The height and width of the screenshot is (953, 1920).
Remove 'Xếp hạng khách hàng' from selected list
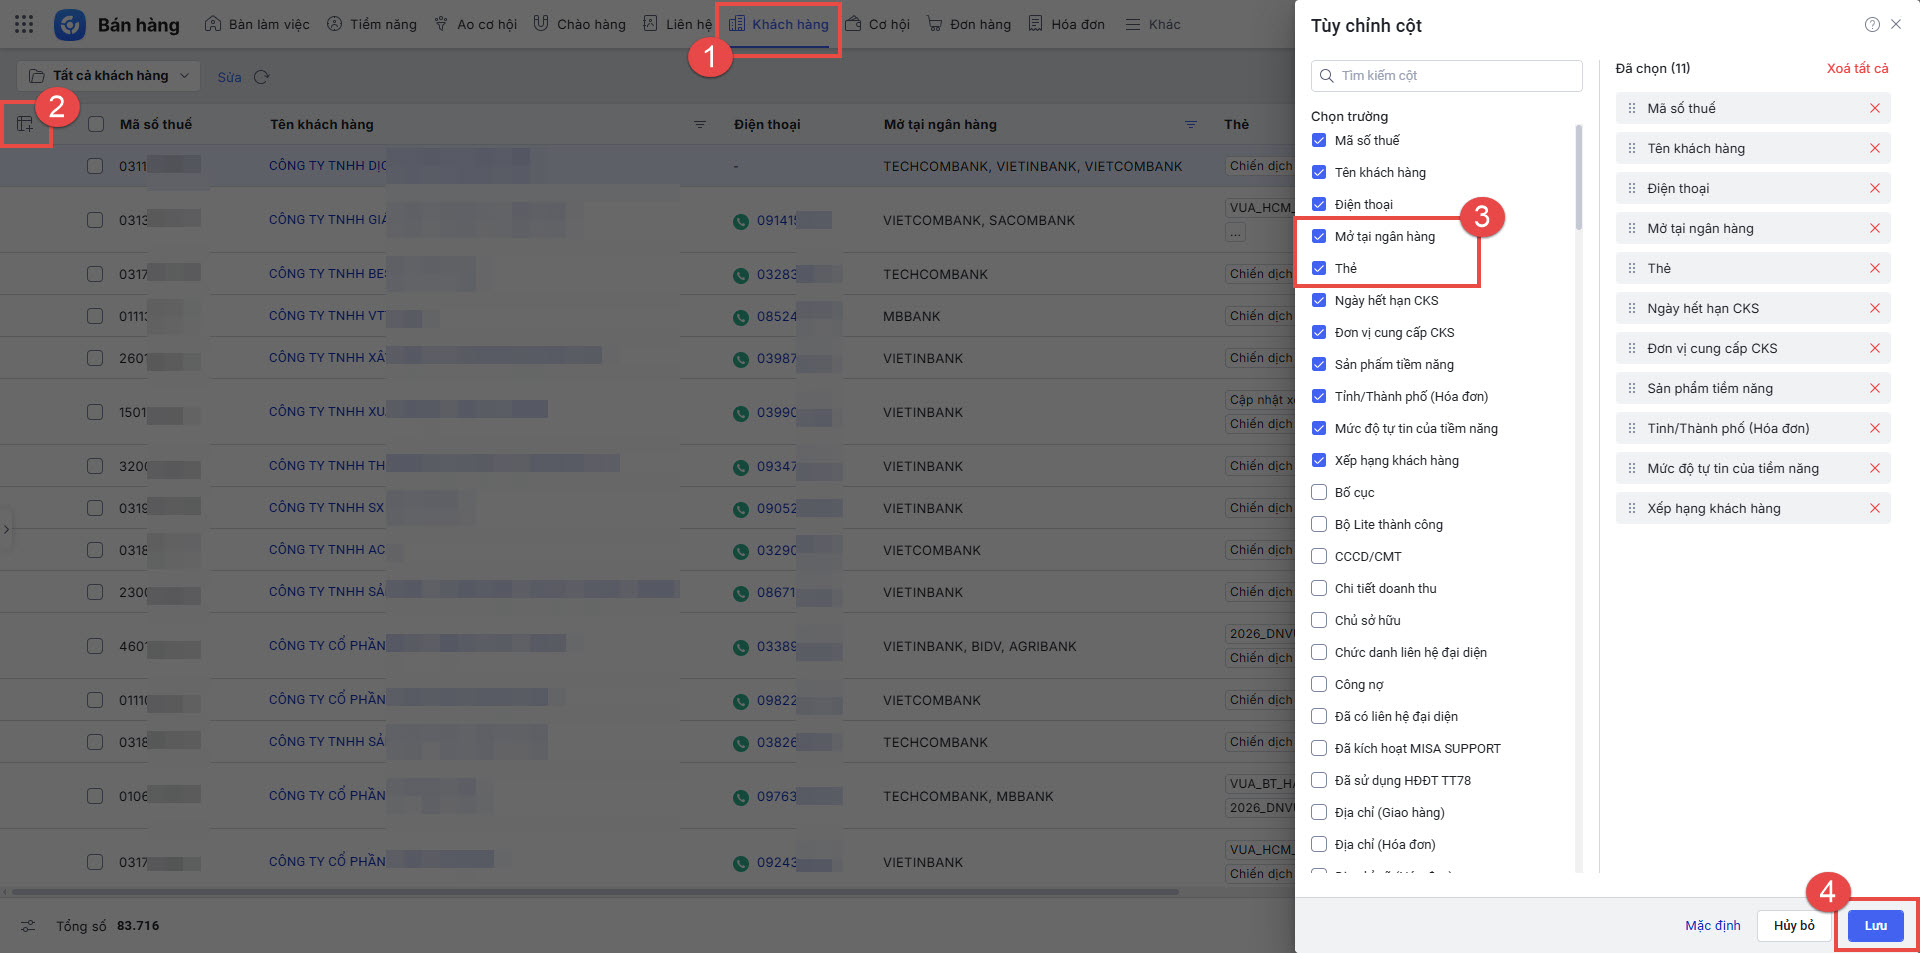click(1874, 508)
